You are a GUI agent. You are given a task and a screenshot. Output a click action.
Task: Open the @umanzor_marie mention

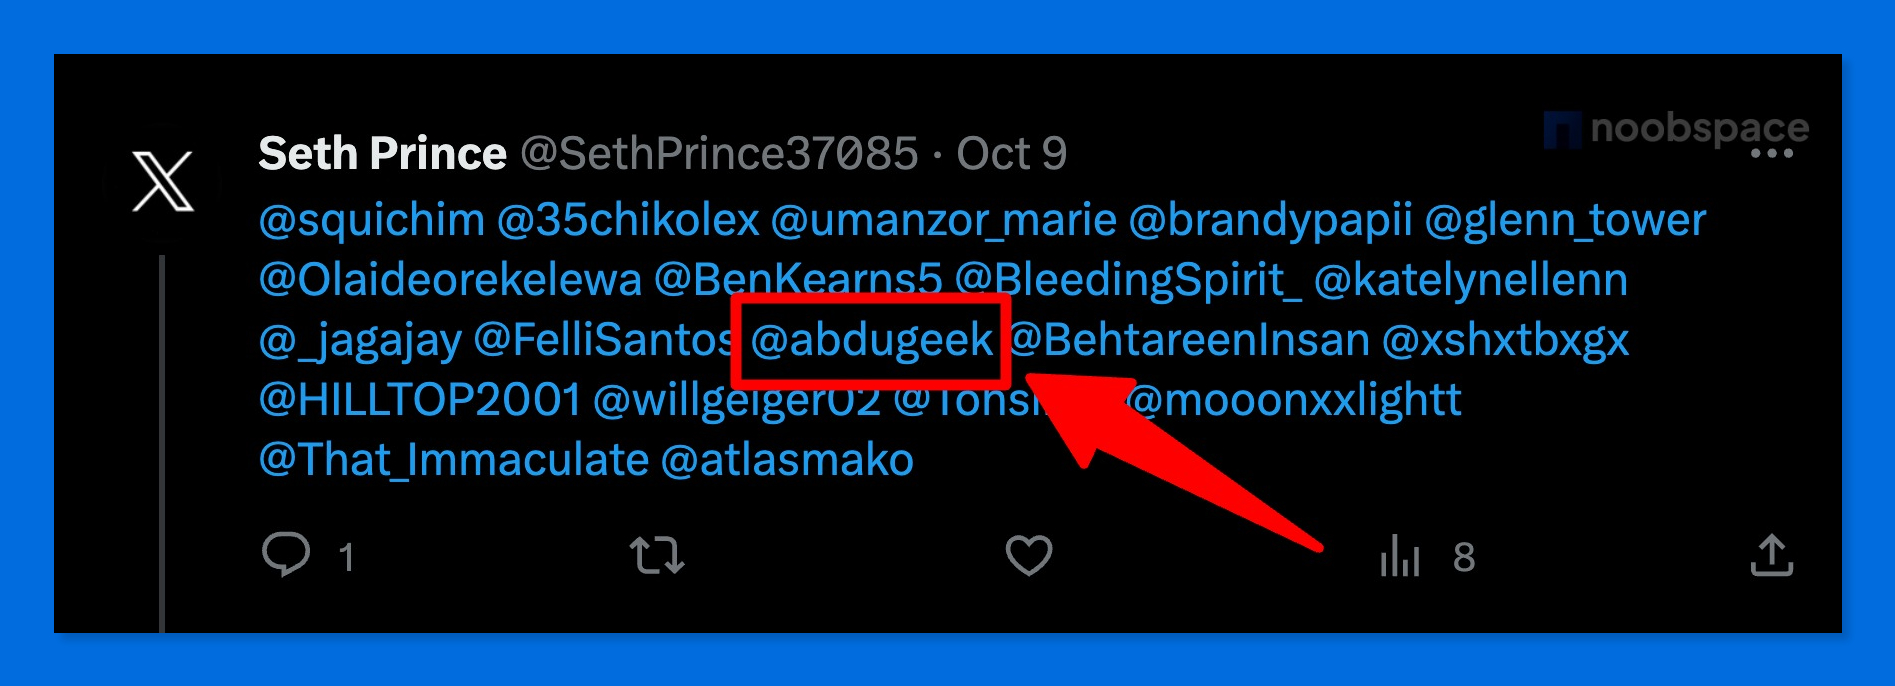tap(943, 221)
